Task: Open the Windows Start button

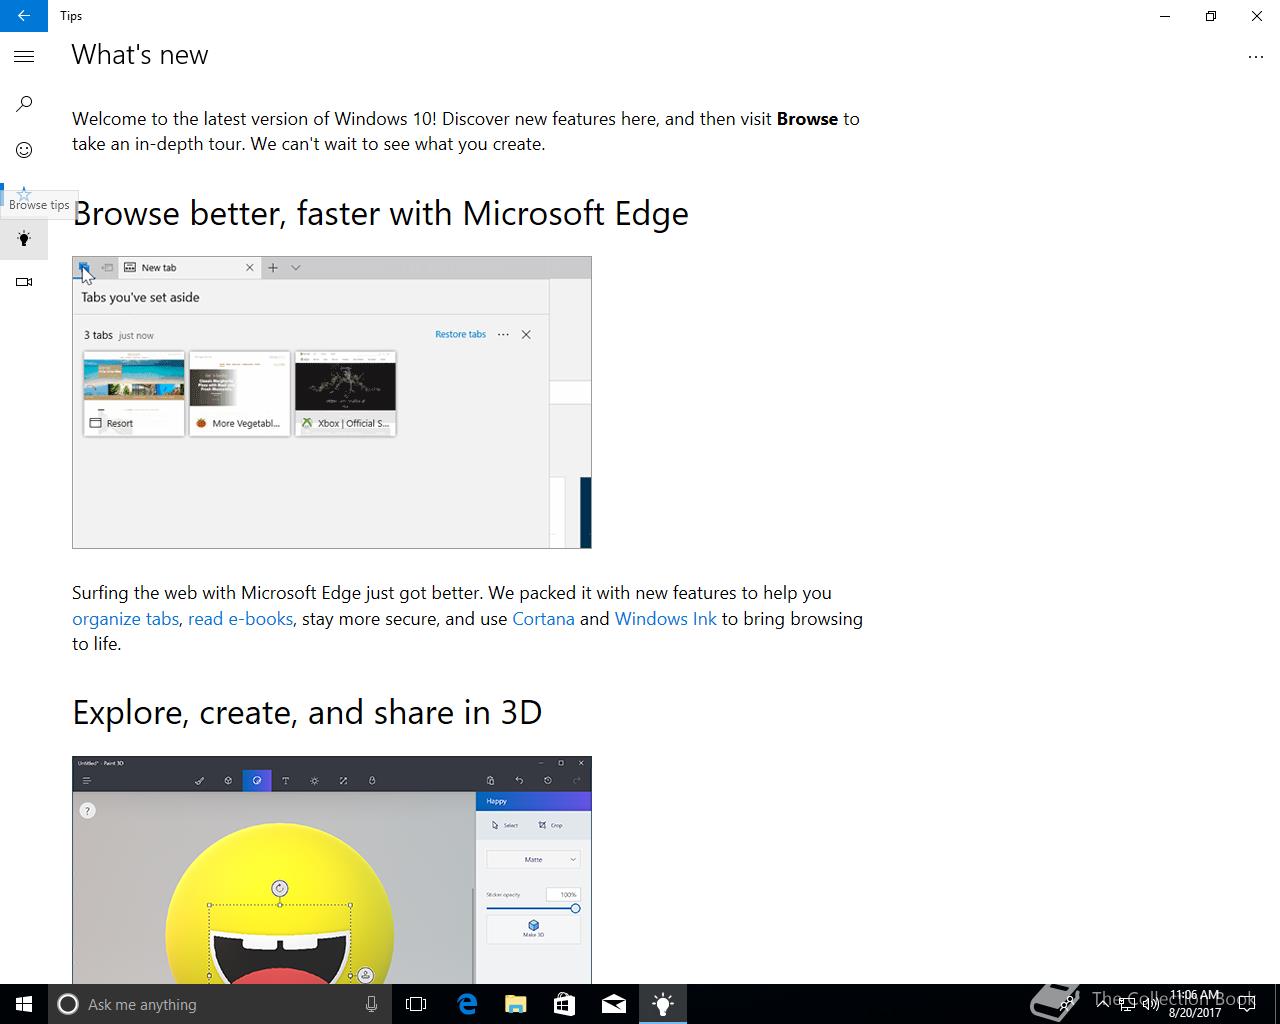Action: [24, 1004]
